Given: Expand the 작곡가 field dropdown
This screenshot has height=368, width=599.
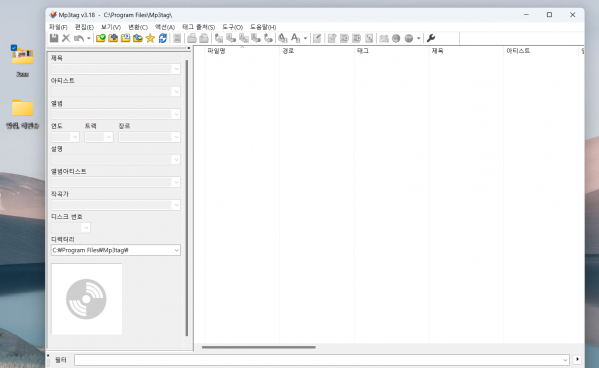Looking at the screenshot, I should (176, 205).
